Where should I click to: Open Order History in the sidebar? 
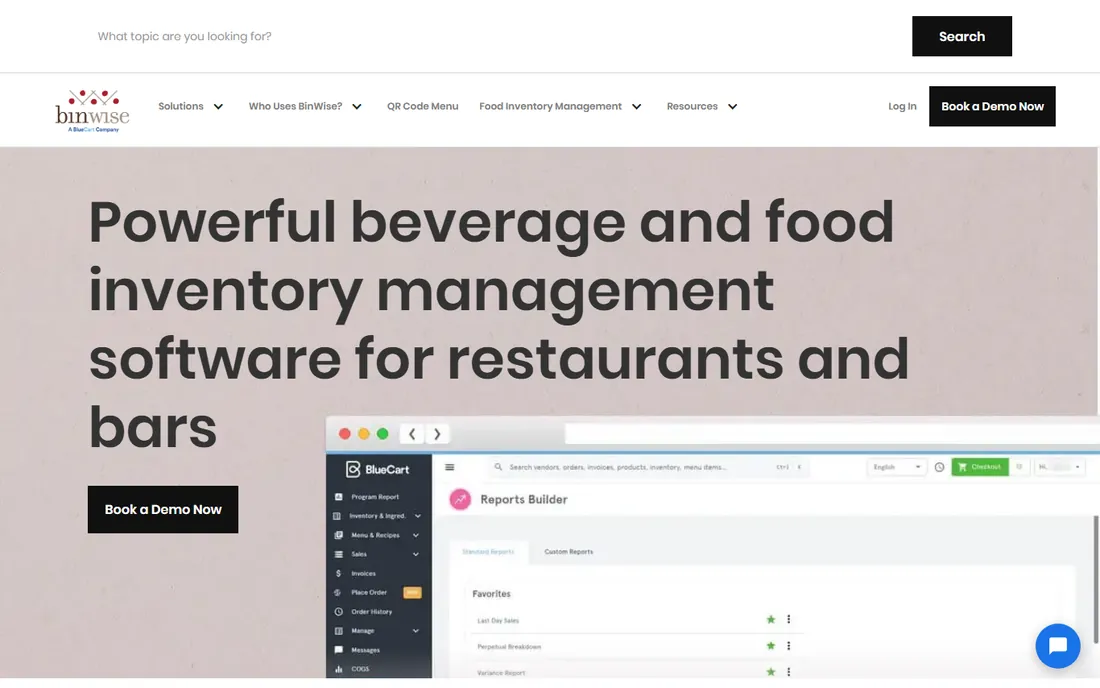pos(371,612)
